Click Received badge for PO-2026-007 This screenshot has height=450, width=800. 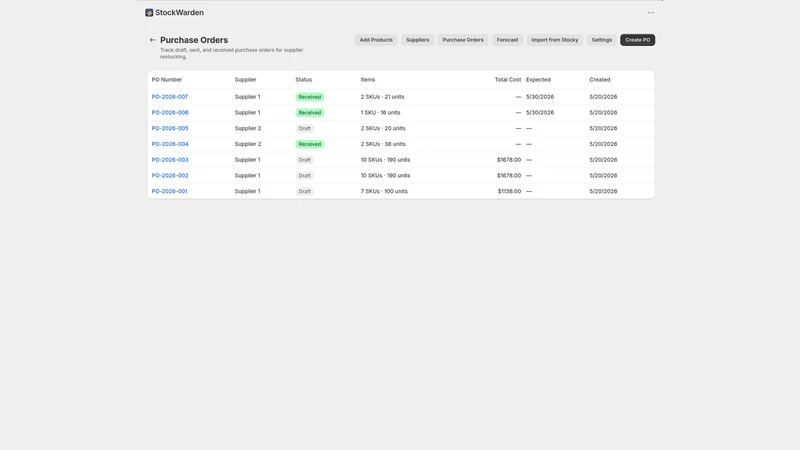tap(310, 97)
